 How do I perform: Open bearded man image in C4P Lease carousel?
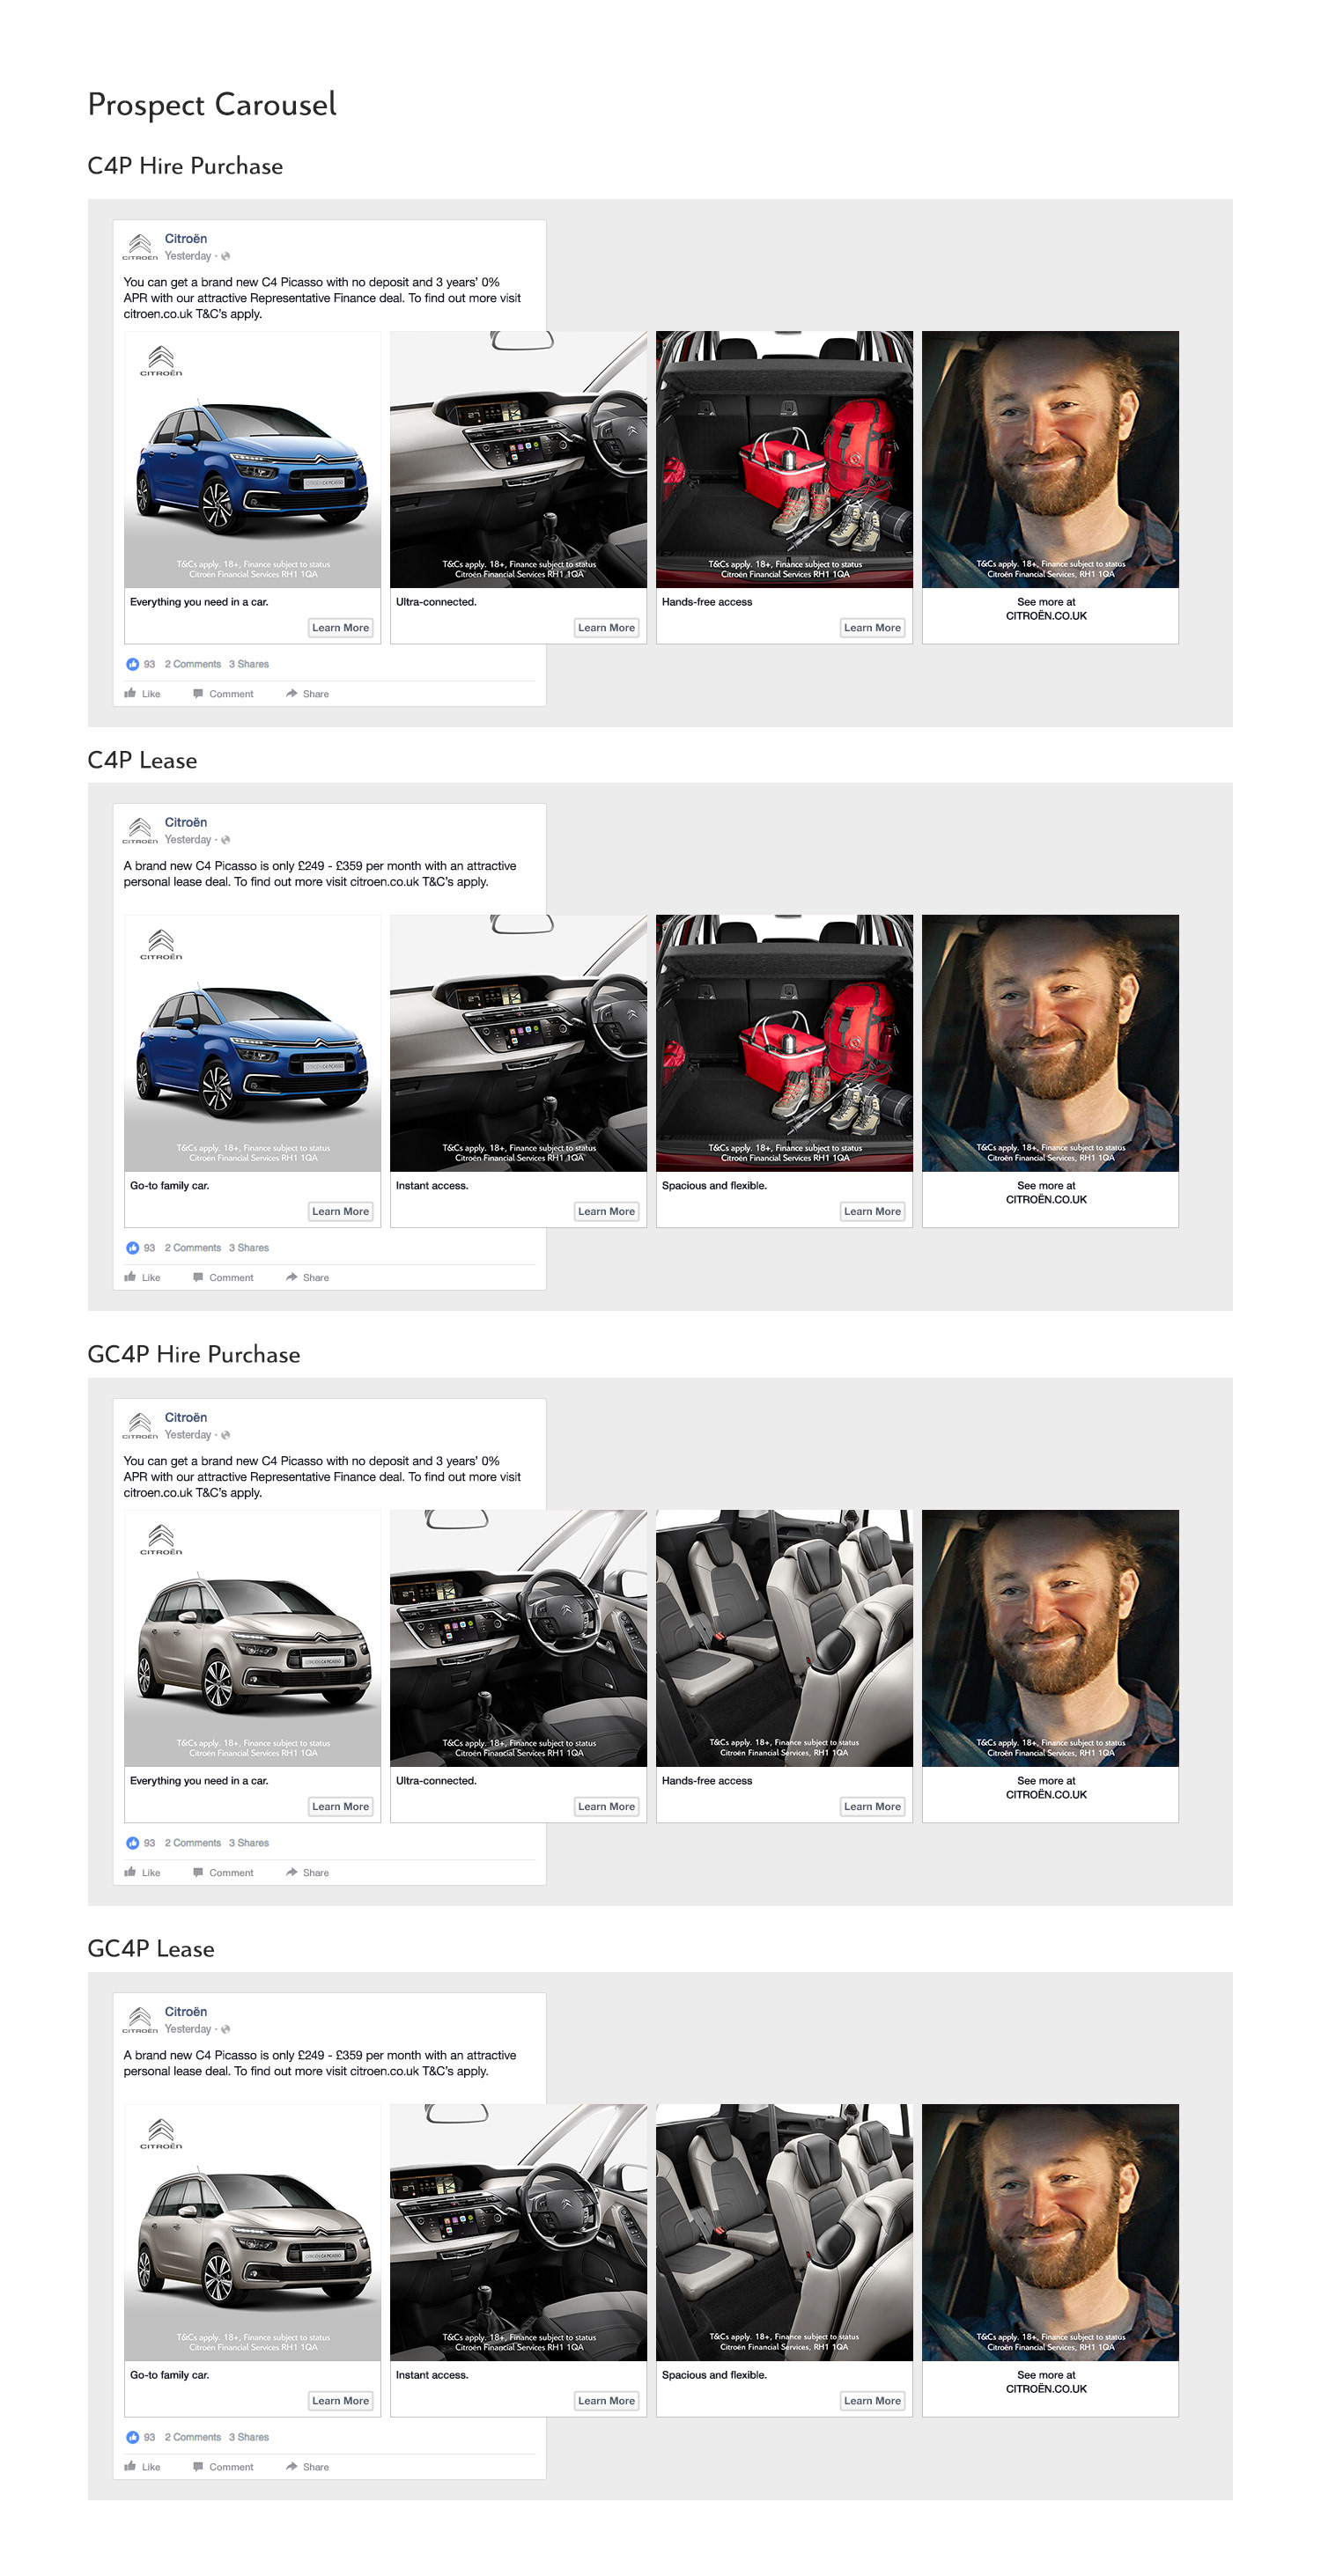click(1050, 1043)
